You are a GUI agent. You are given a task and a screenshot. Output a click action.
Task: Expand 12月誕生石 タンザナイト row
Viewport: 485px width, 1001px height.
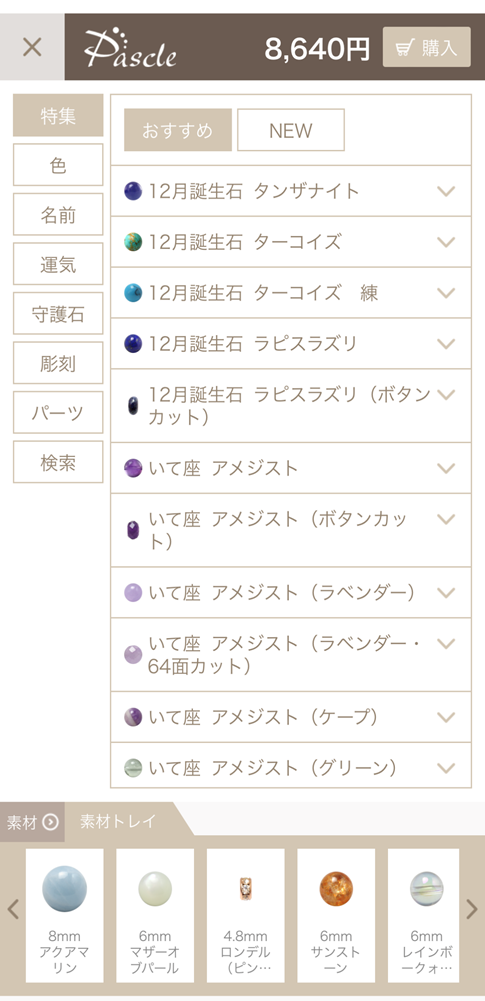coord(291,191)
